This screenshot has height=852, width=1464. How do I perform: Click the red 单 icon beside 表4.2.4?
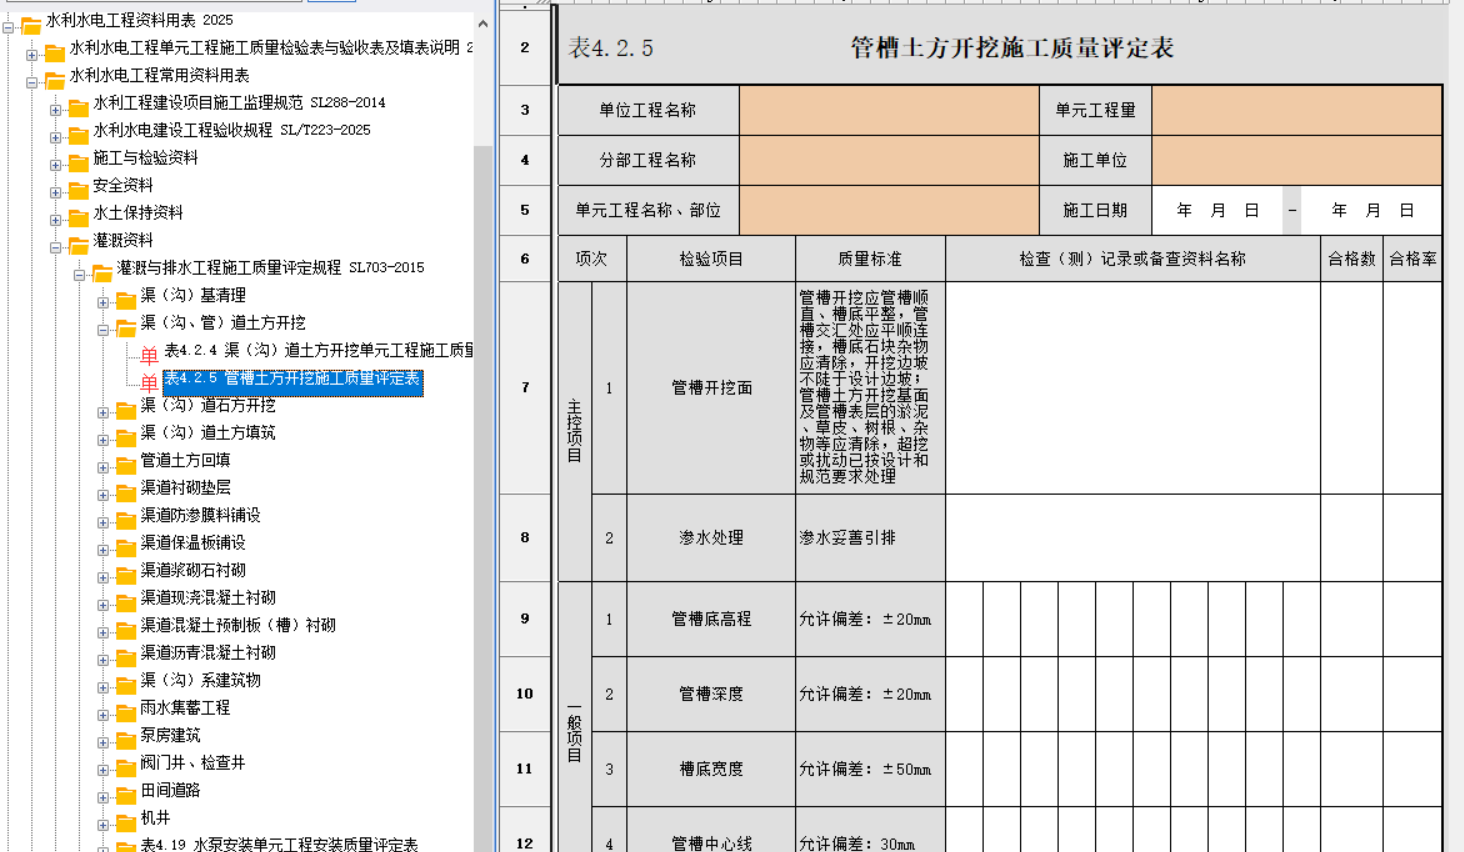[149, 354]
